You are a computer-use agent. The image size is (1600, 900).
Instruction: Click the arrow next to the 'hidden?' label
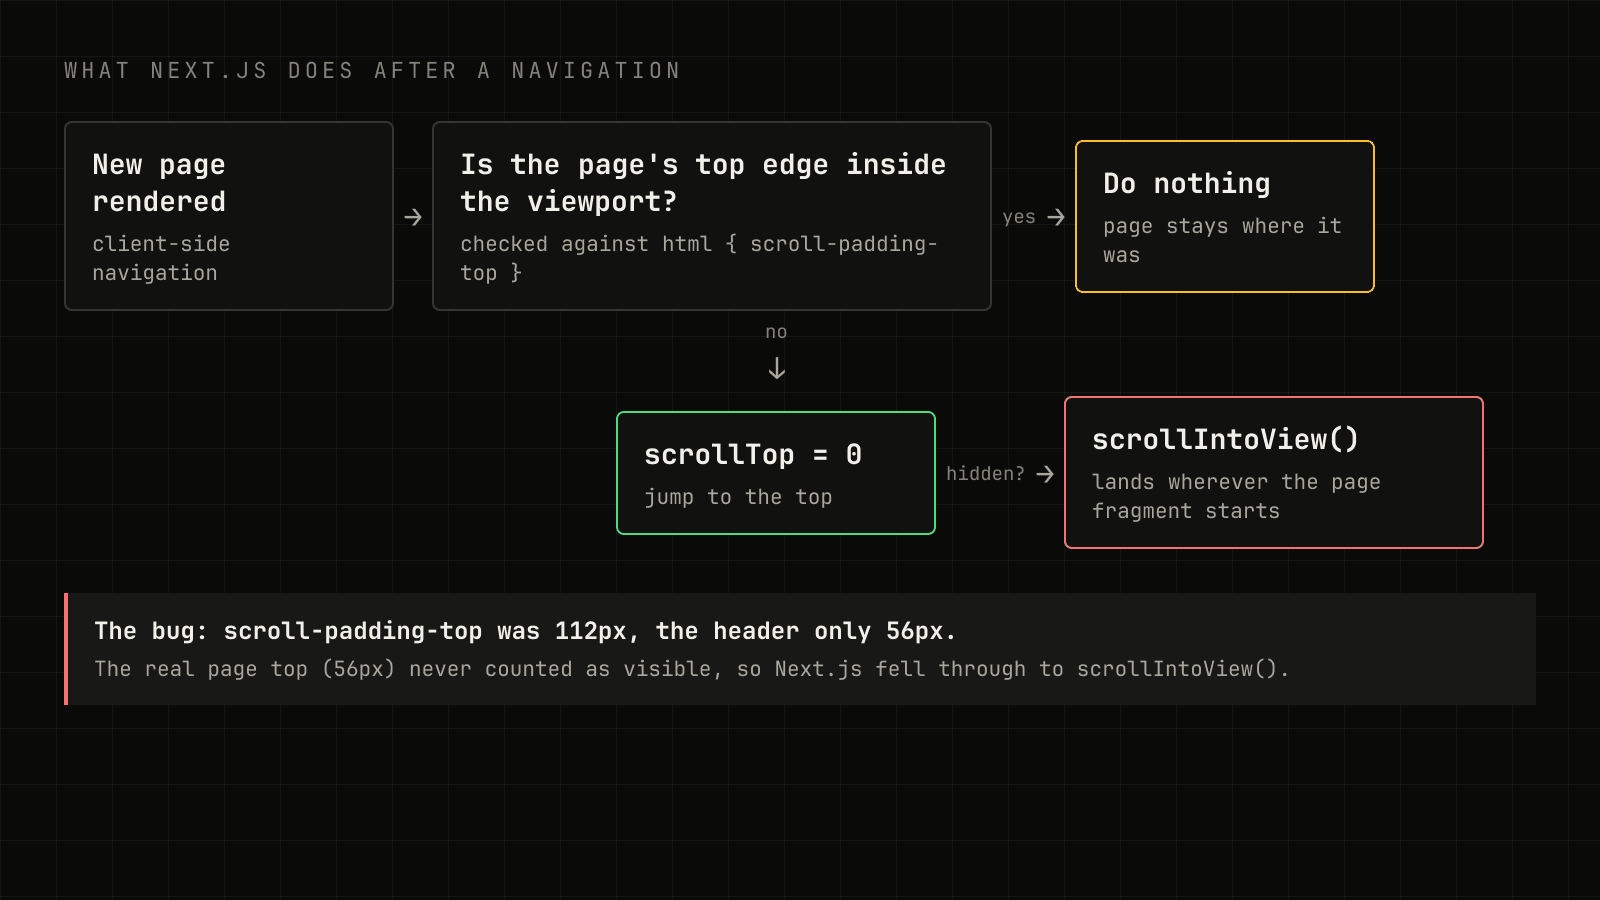1045,473
